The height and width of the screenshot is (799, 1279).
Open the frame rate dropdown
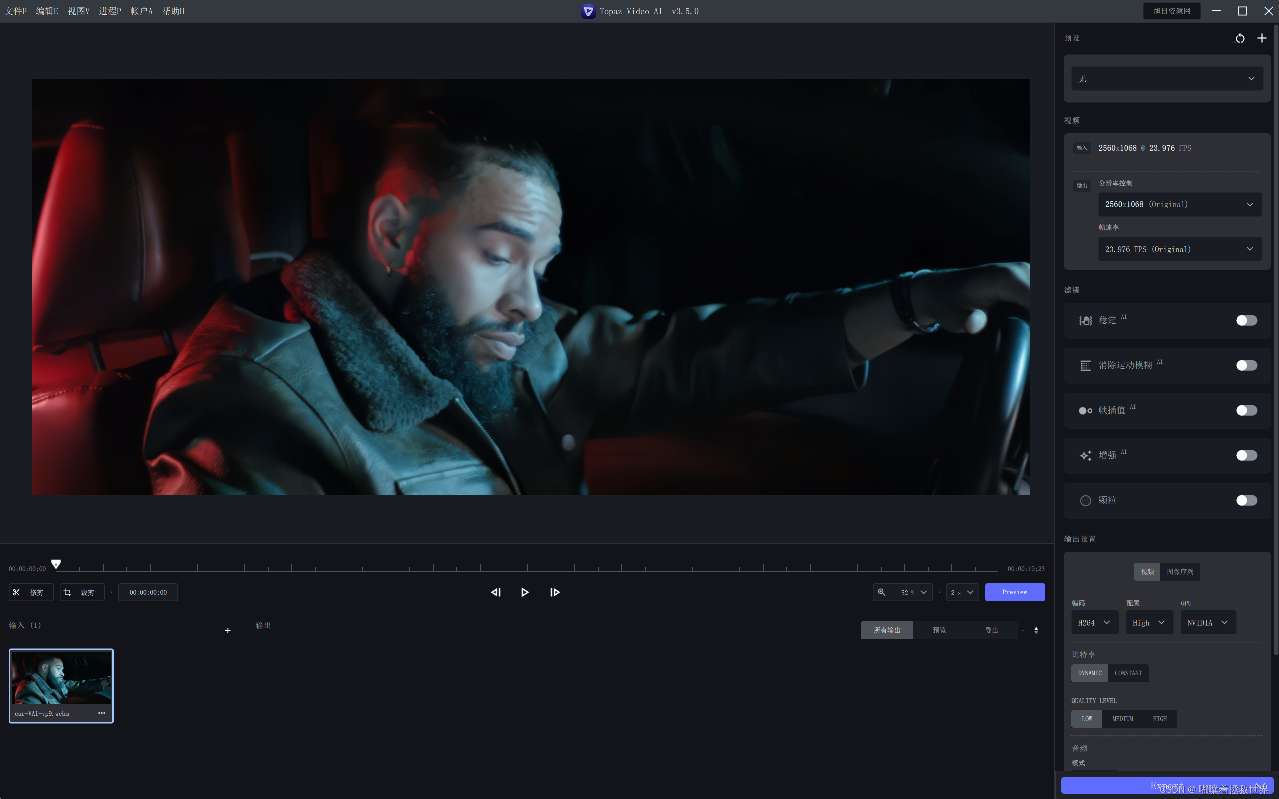[1180, 249]
